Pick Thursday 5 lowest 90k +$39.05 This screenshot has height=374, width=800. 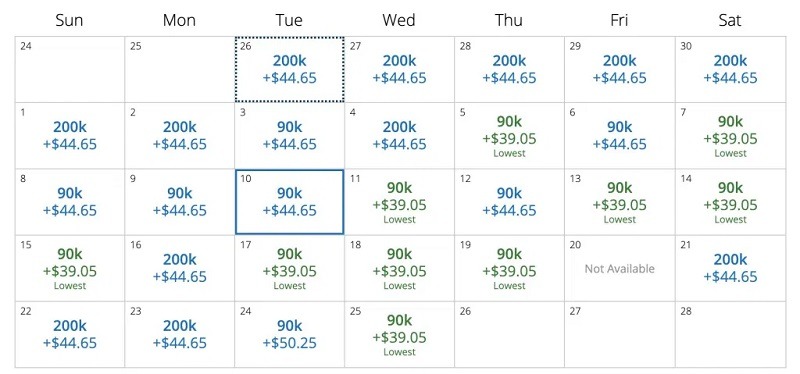[509, 136]
